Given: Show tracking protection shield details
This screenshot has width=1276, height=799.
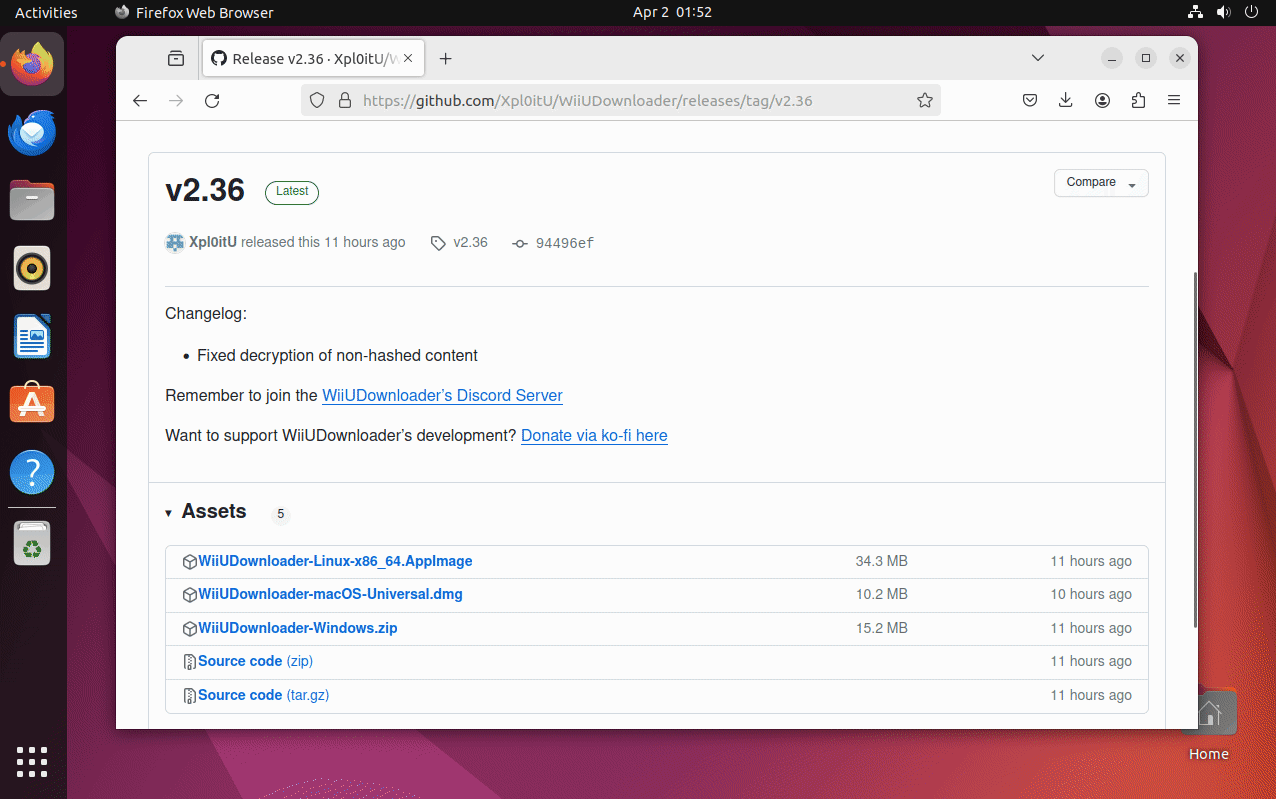Looking at the screenshot, I should tap(317, 100).
